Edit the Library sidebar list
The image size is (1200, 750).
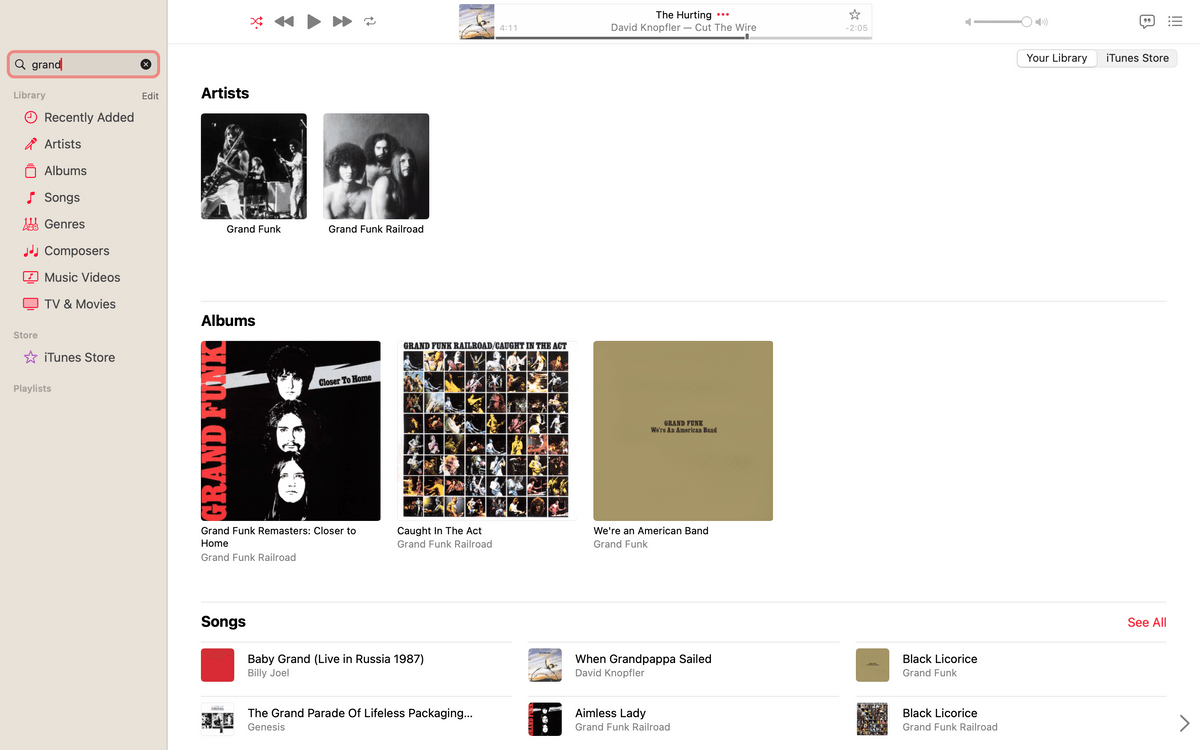(150, 96)
